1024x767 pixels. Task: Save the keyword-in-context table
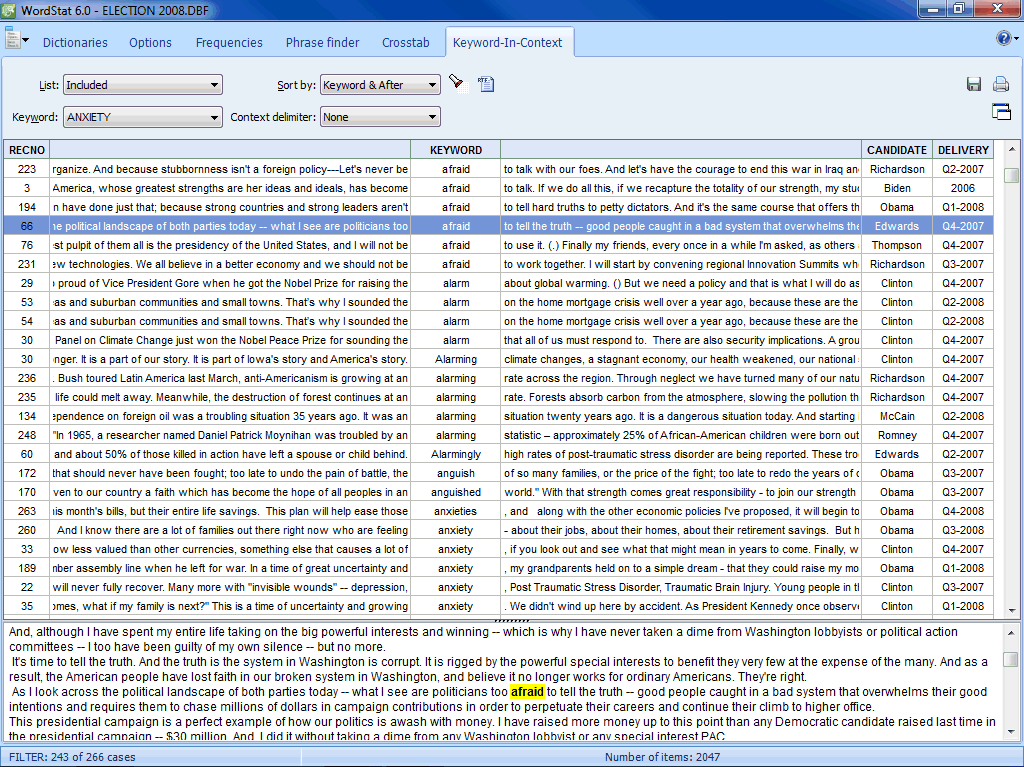pyautogui.click(x=974, y=84)
